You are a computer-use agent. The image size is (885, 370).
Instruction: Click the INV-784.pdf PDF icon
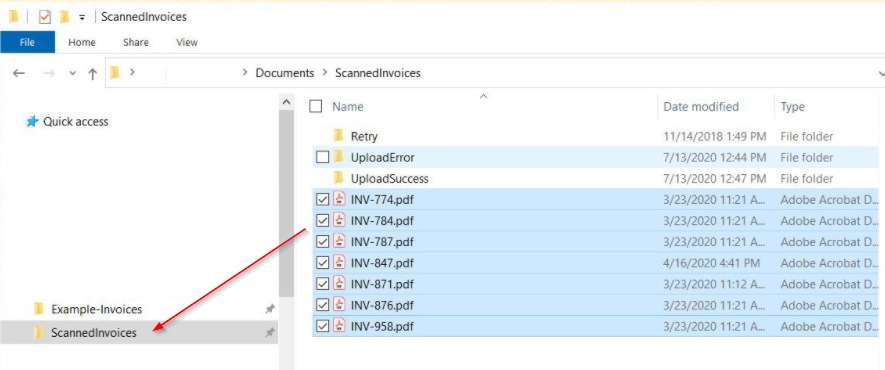pos(339,219)
